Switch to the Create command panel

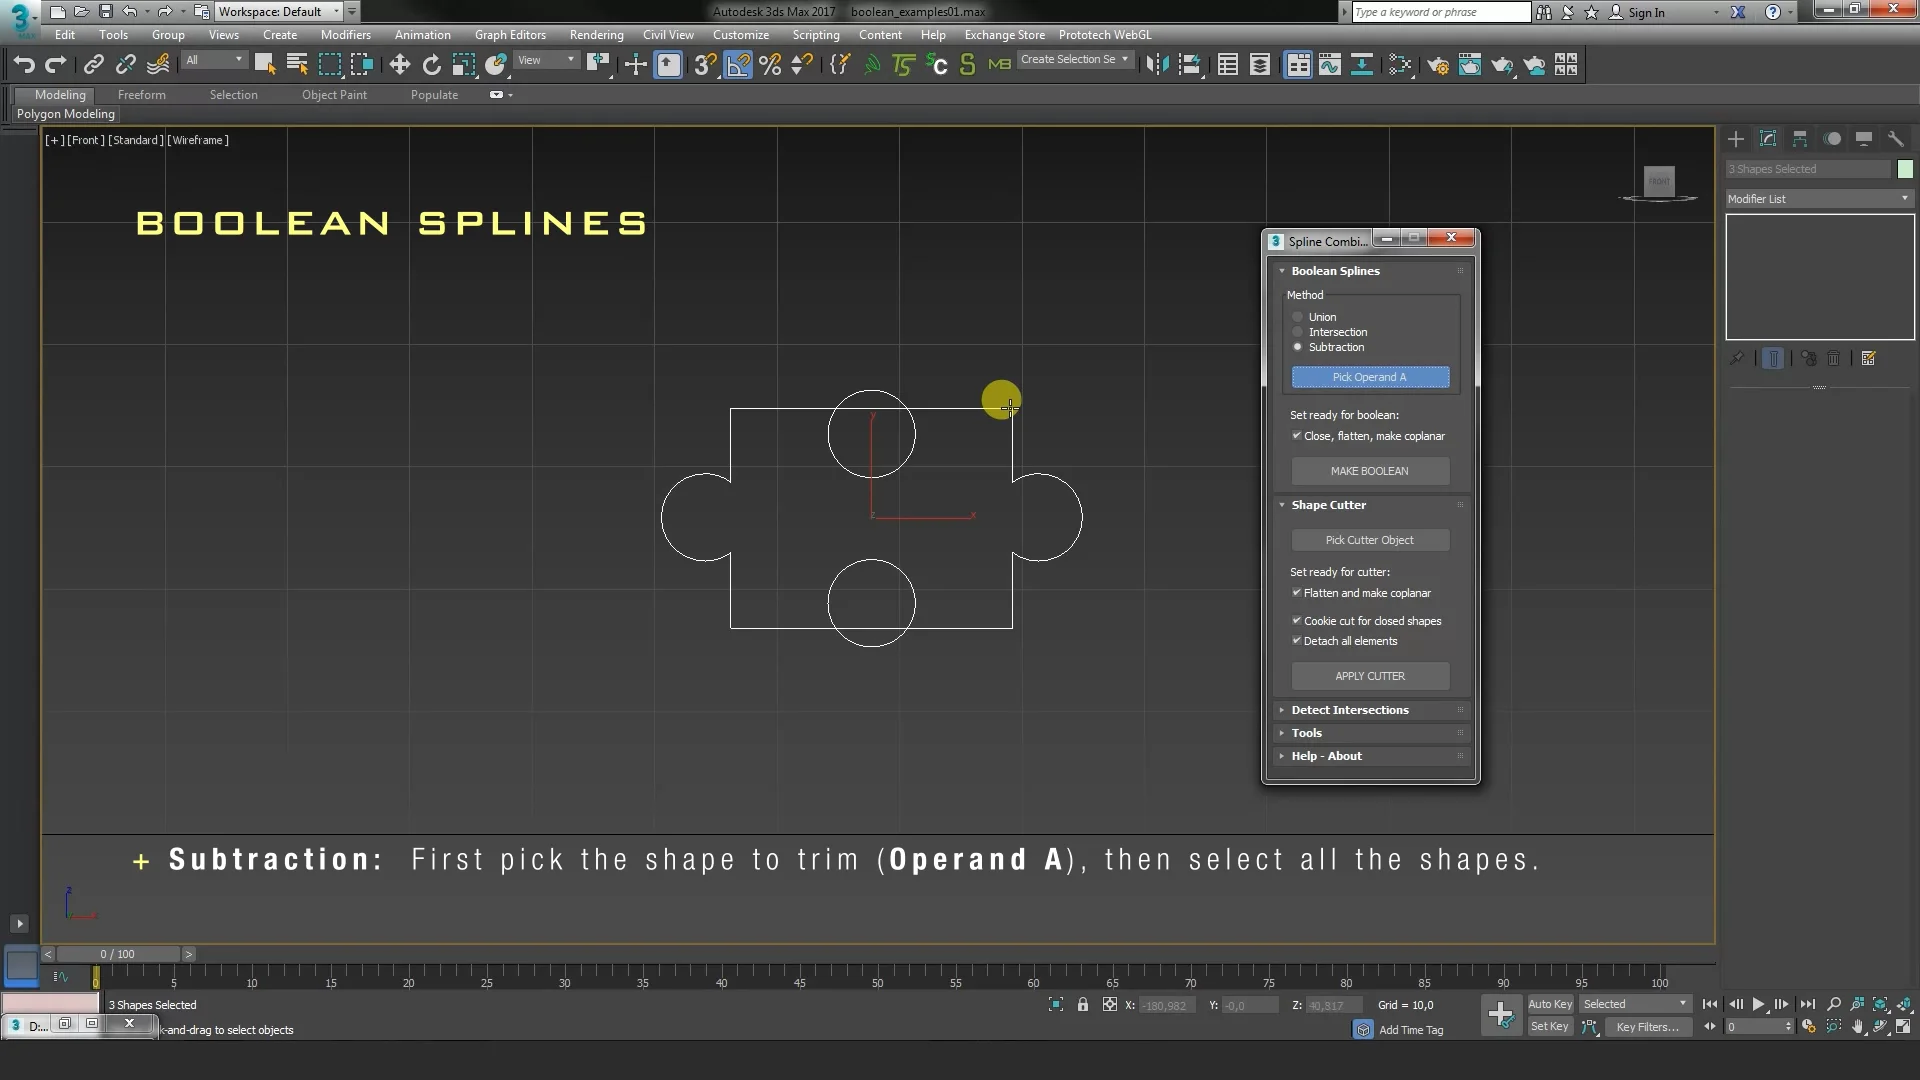[1736, 139]
